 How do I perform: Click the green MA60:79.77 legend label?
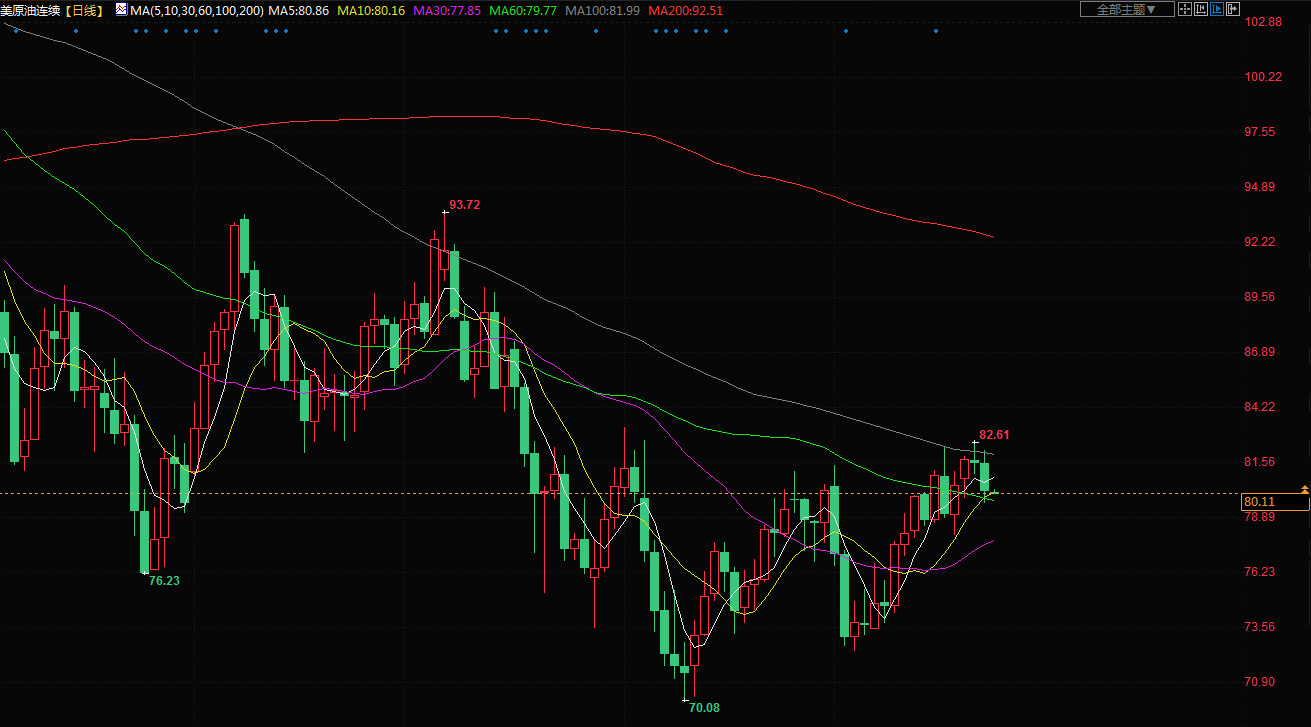coord(523,10)
